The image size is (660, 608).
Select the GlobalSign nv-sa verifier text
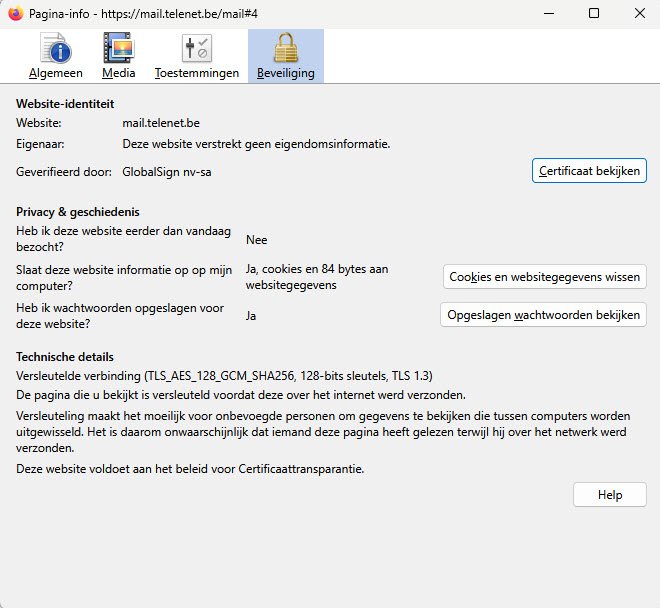coord(166,172)
